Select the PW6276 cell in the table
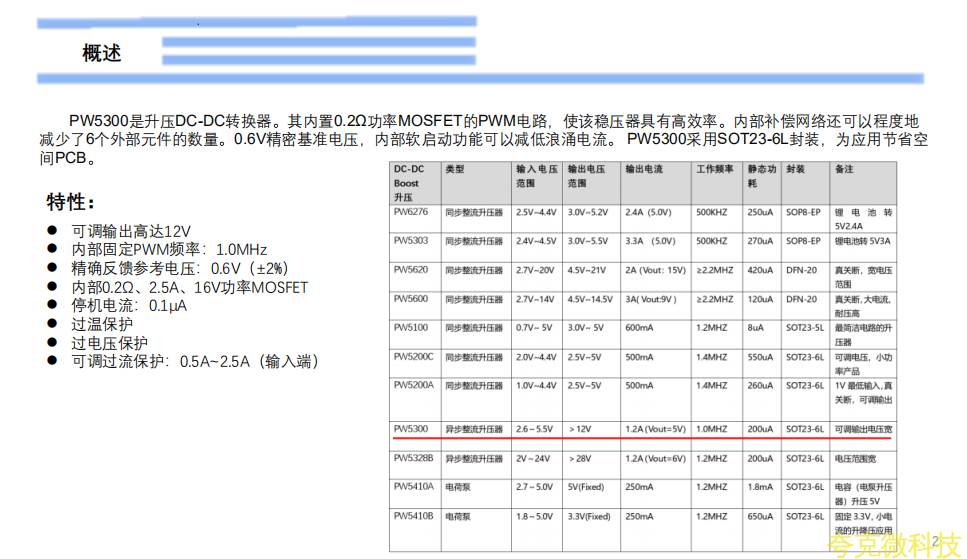The image size is (967, 559). pyautogui.click(x=411, y=212)
